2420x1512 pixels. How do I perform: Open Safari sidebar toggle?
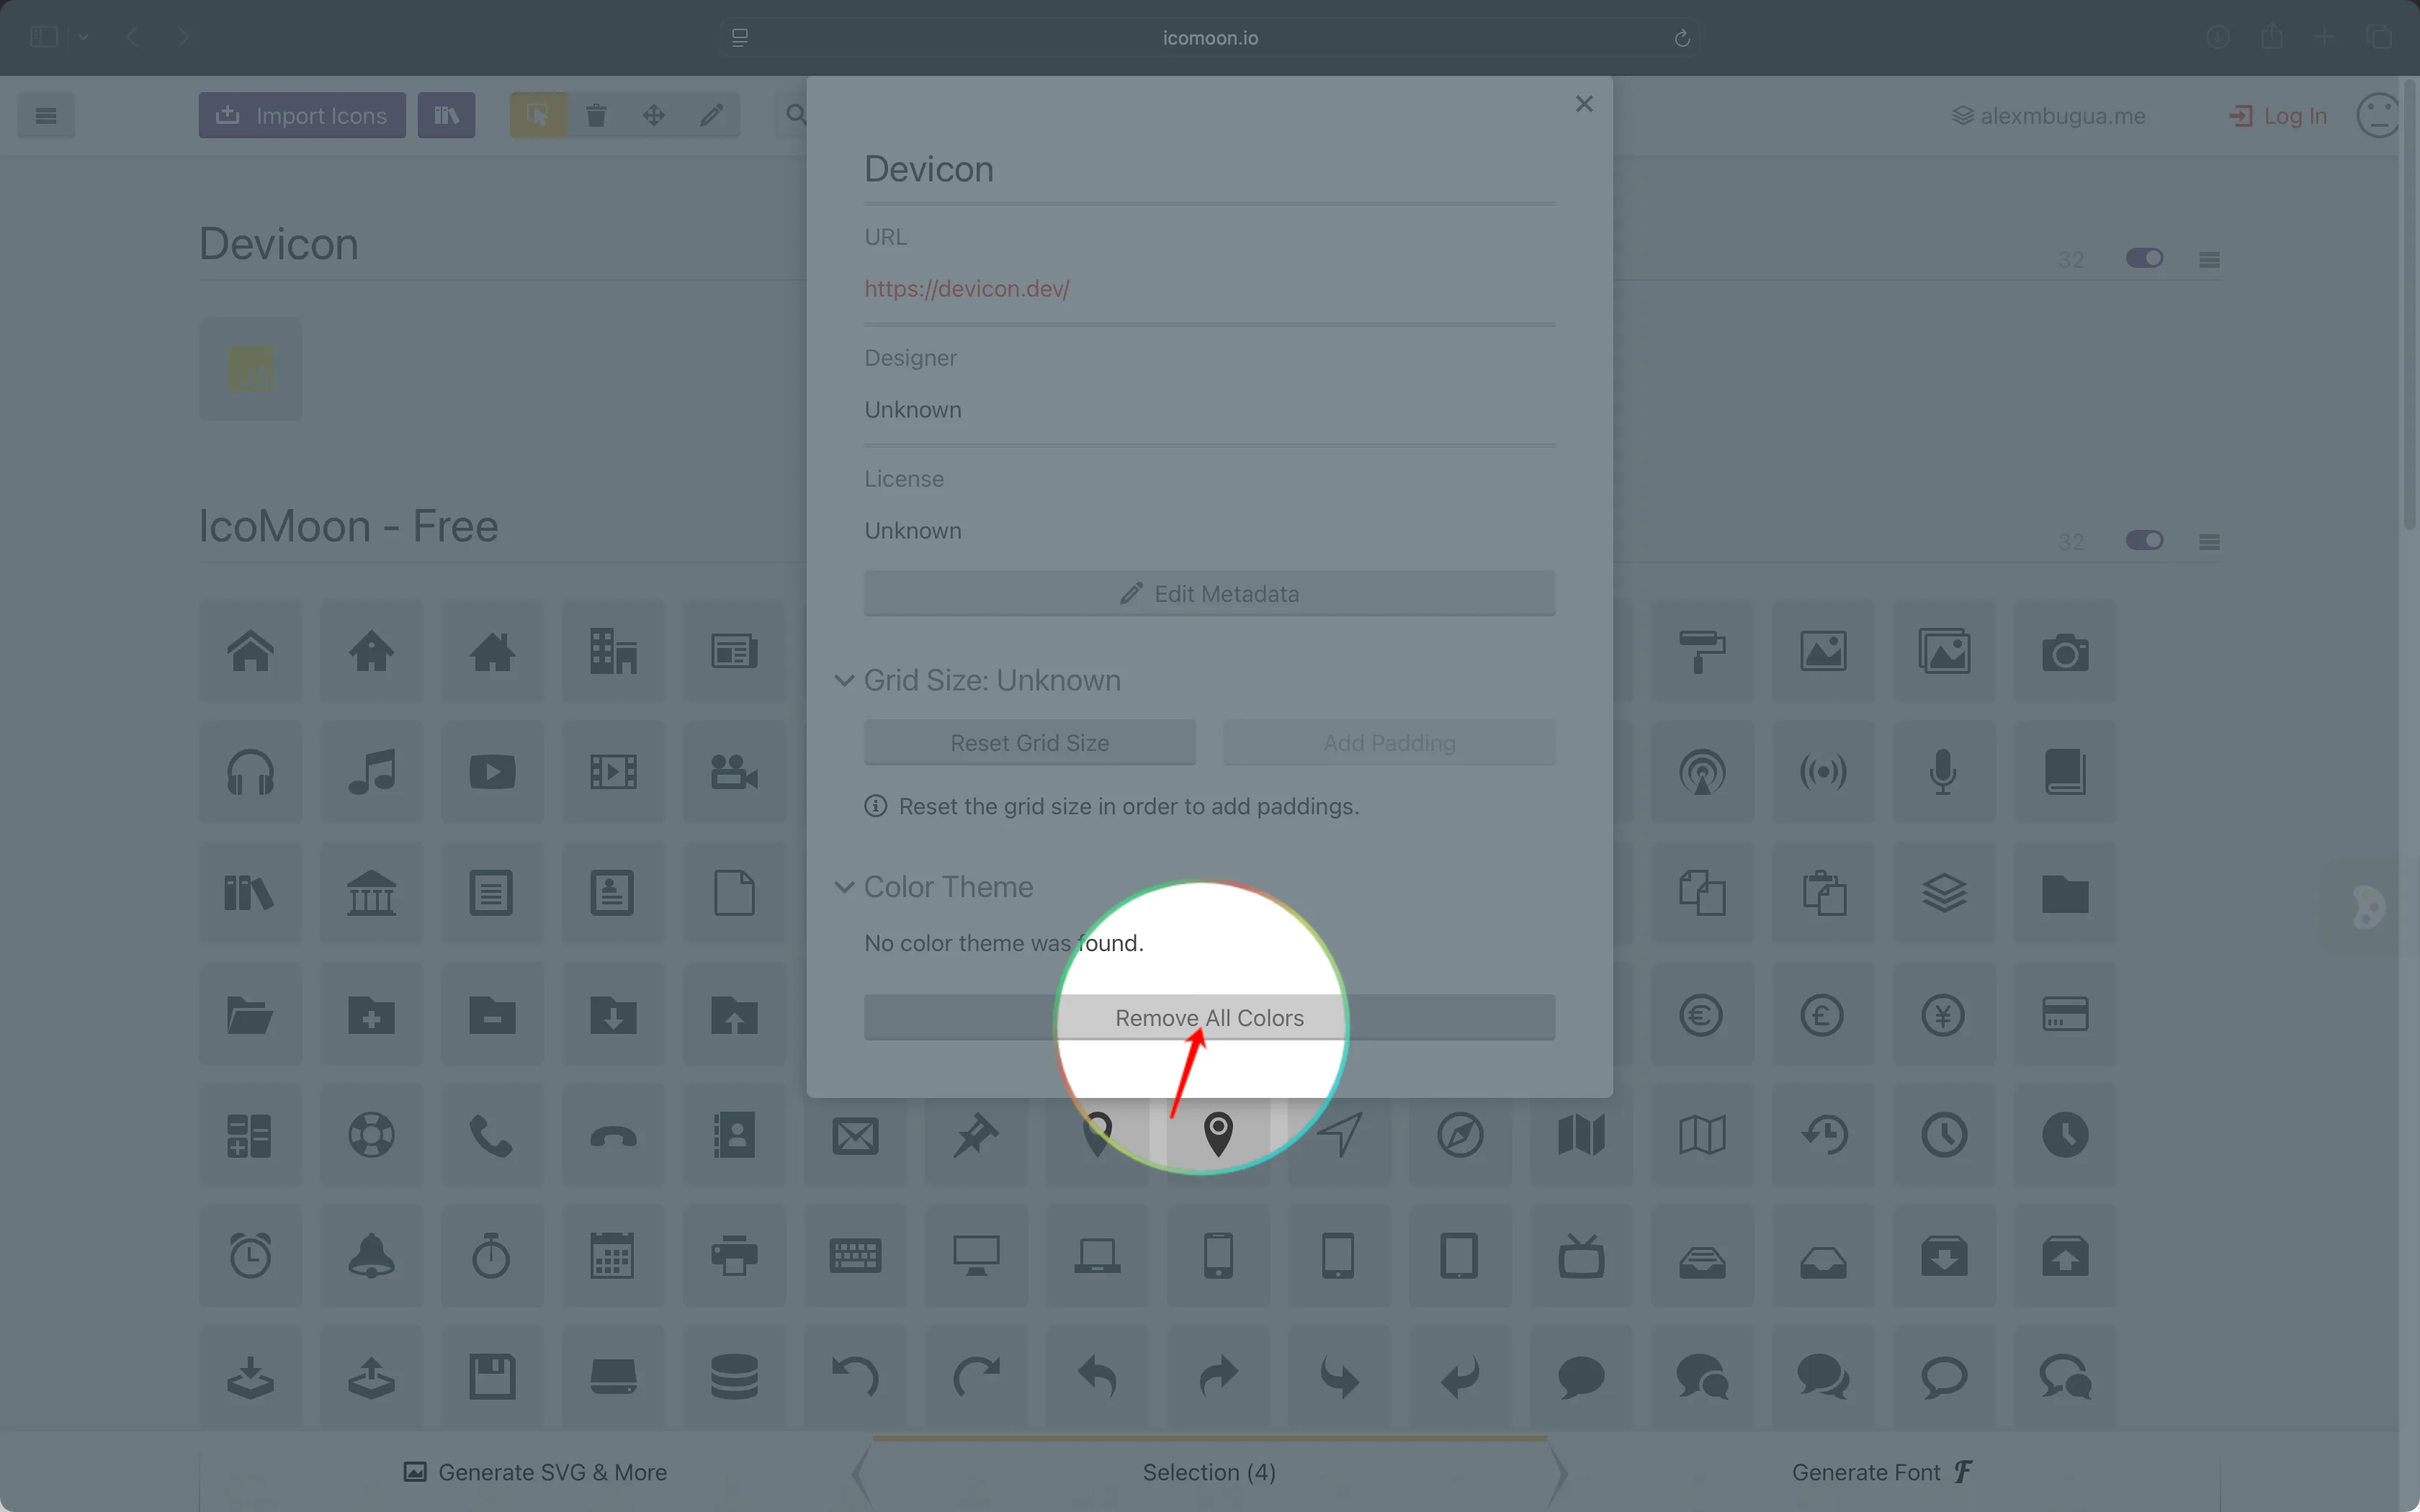[x=44, y=37]
